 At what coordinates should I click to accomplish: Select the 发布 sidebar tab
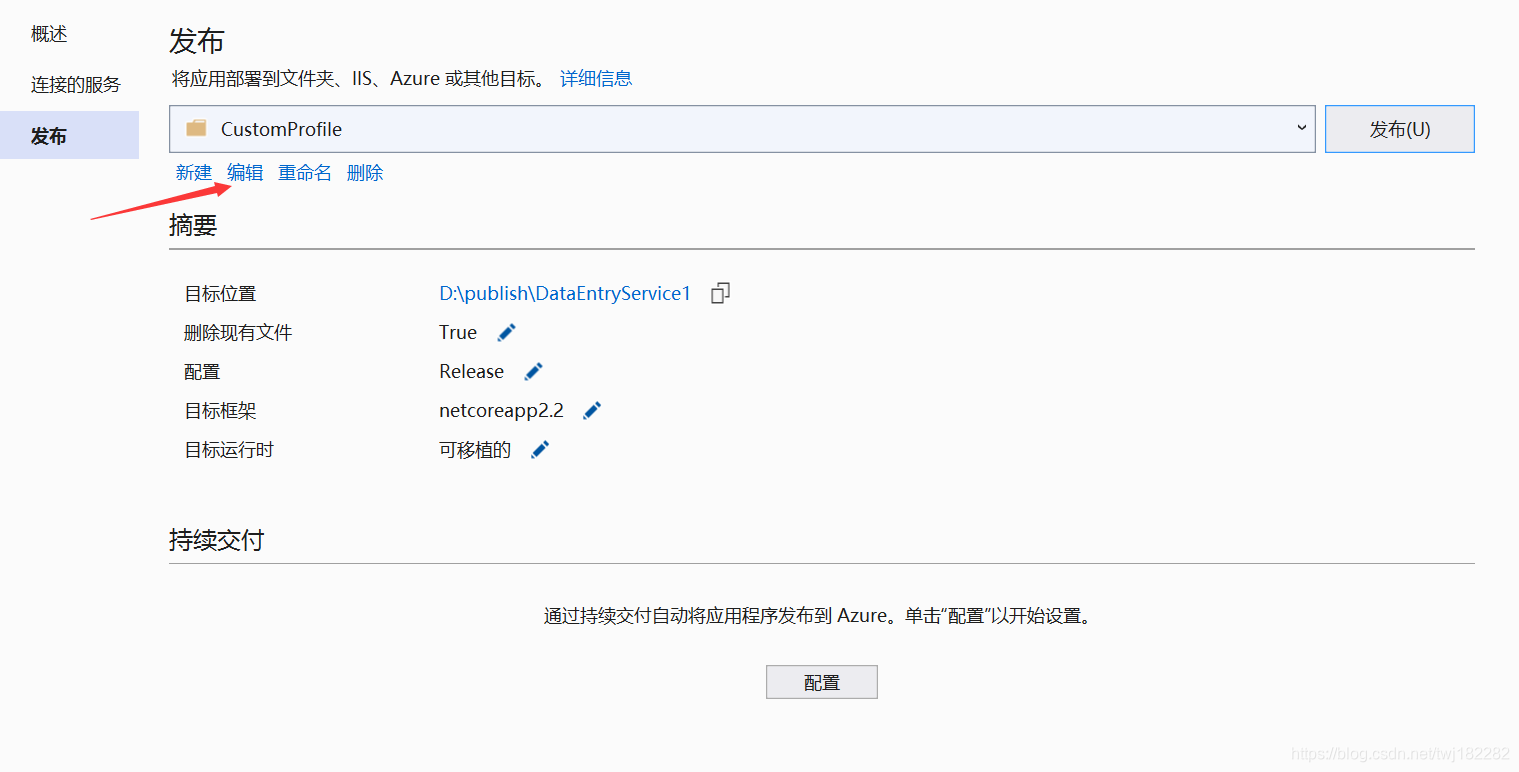pyautogui.click(x=69, y=135)
